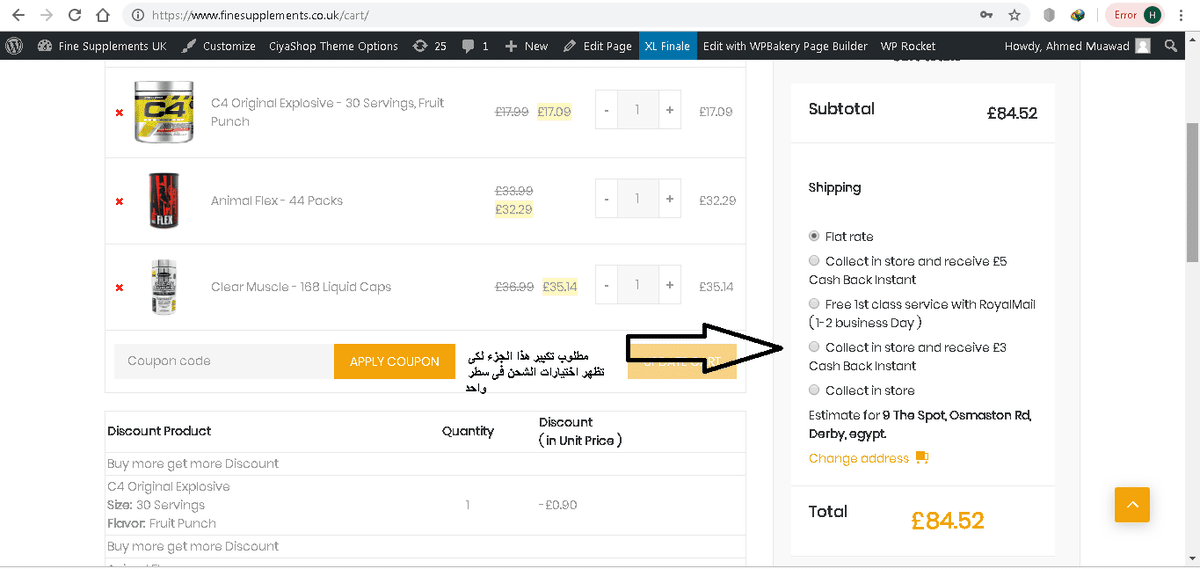The height and width of the screenshot is (569, 1200).
Task: Open Clear Muscle - 168 Liquid Caps link
Action: pos(301,287)
